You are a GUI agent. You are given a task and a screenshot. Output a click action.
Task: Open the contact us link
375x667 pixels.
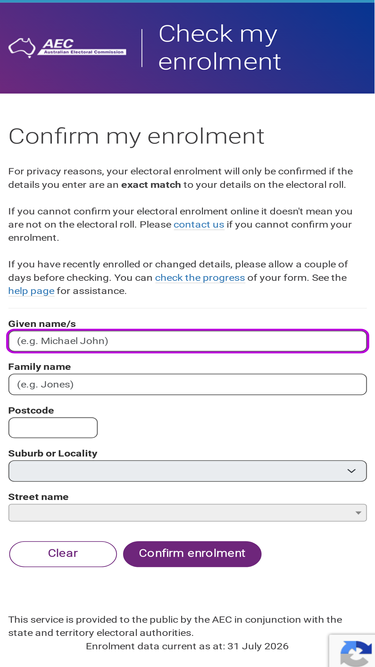point(199,225)
